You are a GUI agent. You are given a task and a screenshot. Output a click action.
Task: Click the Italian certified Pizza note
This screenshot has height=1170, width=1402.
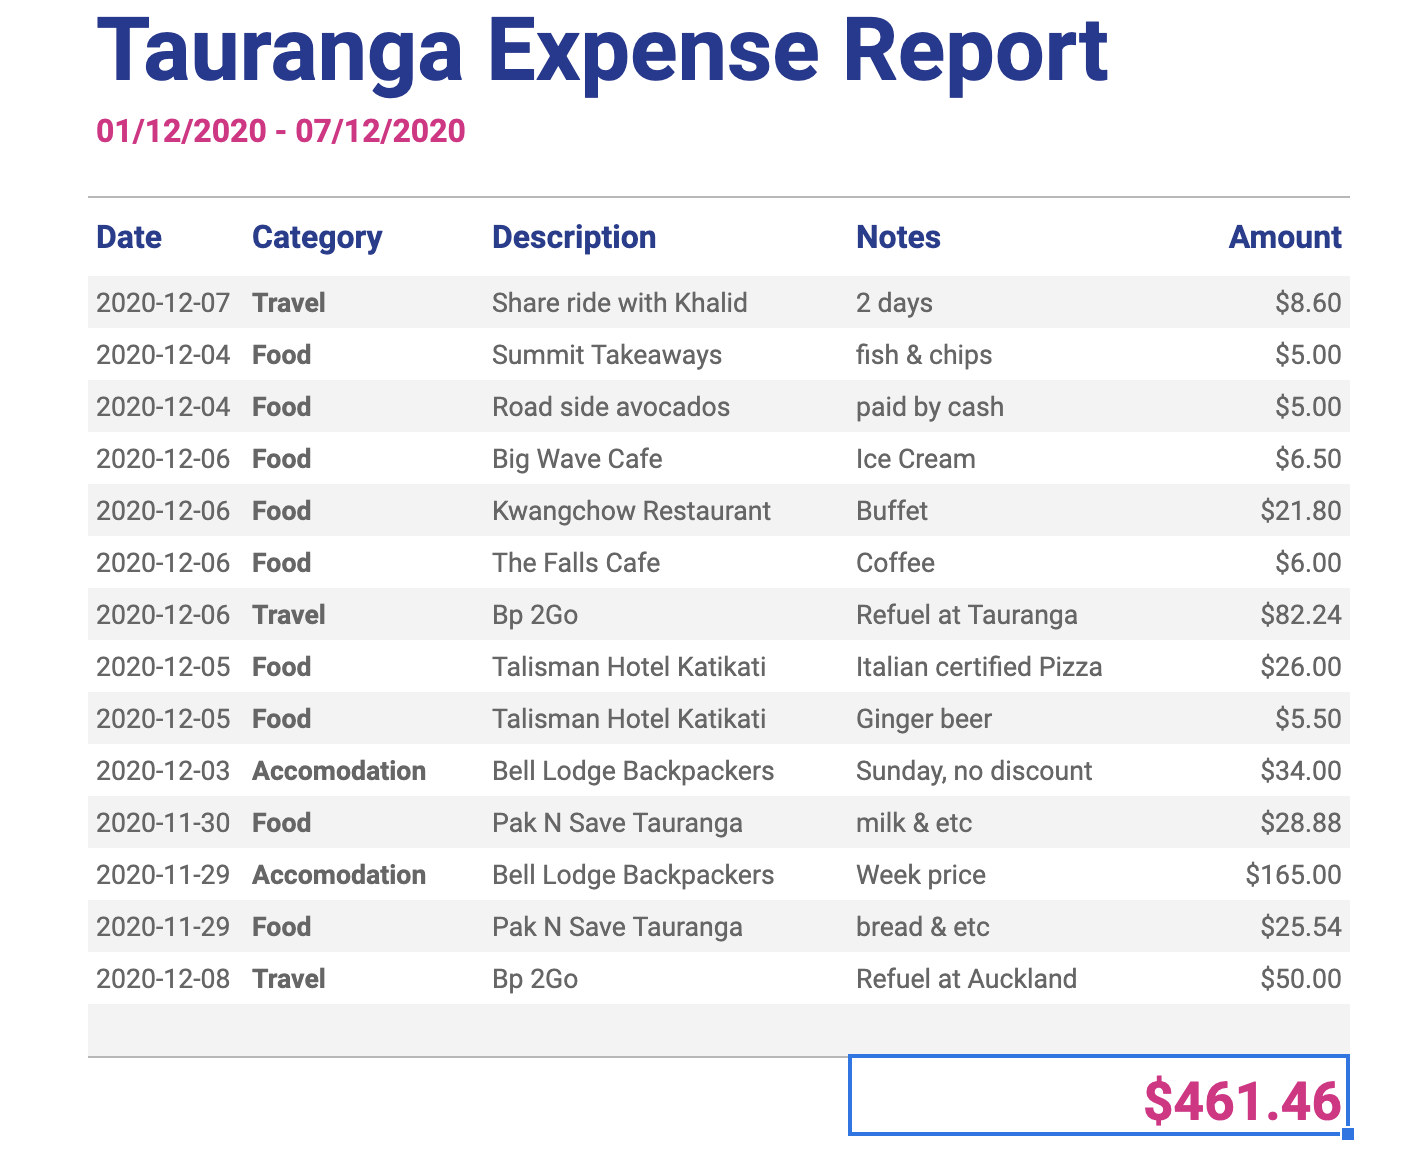pos(978,667)
